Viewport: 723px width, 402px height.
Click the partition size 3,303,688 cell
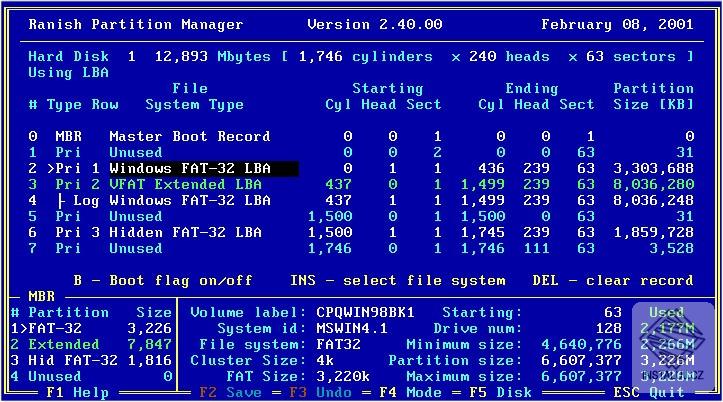coord(653,168)
